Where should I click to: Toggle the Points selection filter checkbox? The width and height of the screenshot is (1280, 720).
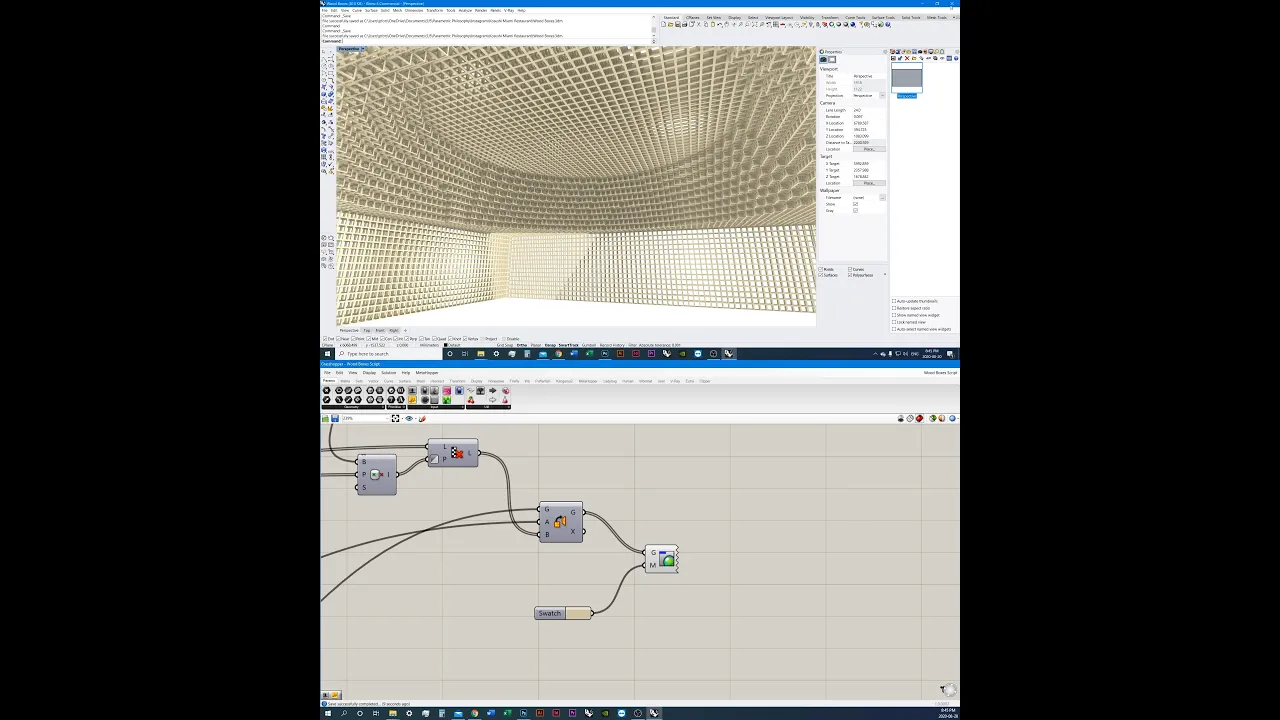(x=821, y=269)
